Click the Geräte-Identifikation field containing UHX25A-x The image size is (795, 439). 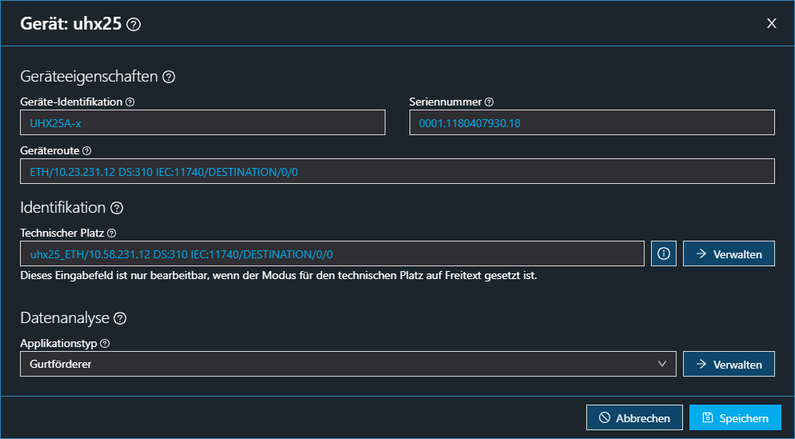coord(202,122)
